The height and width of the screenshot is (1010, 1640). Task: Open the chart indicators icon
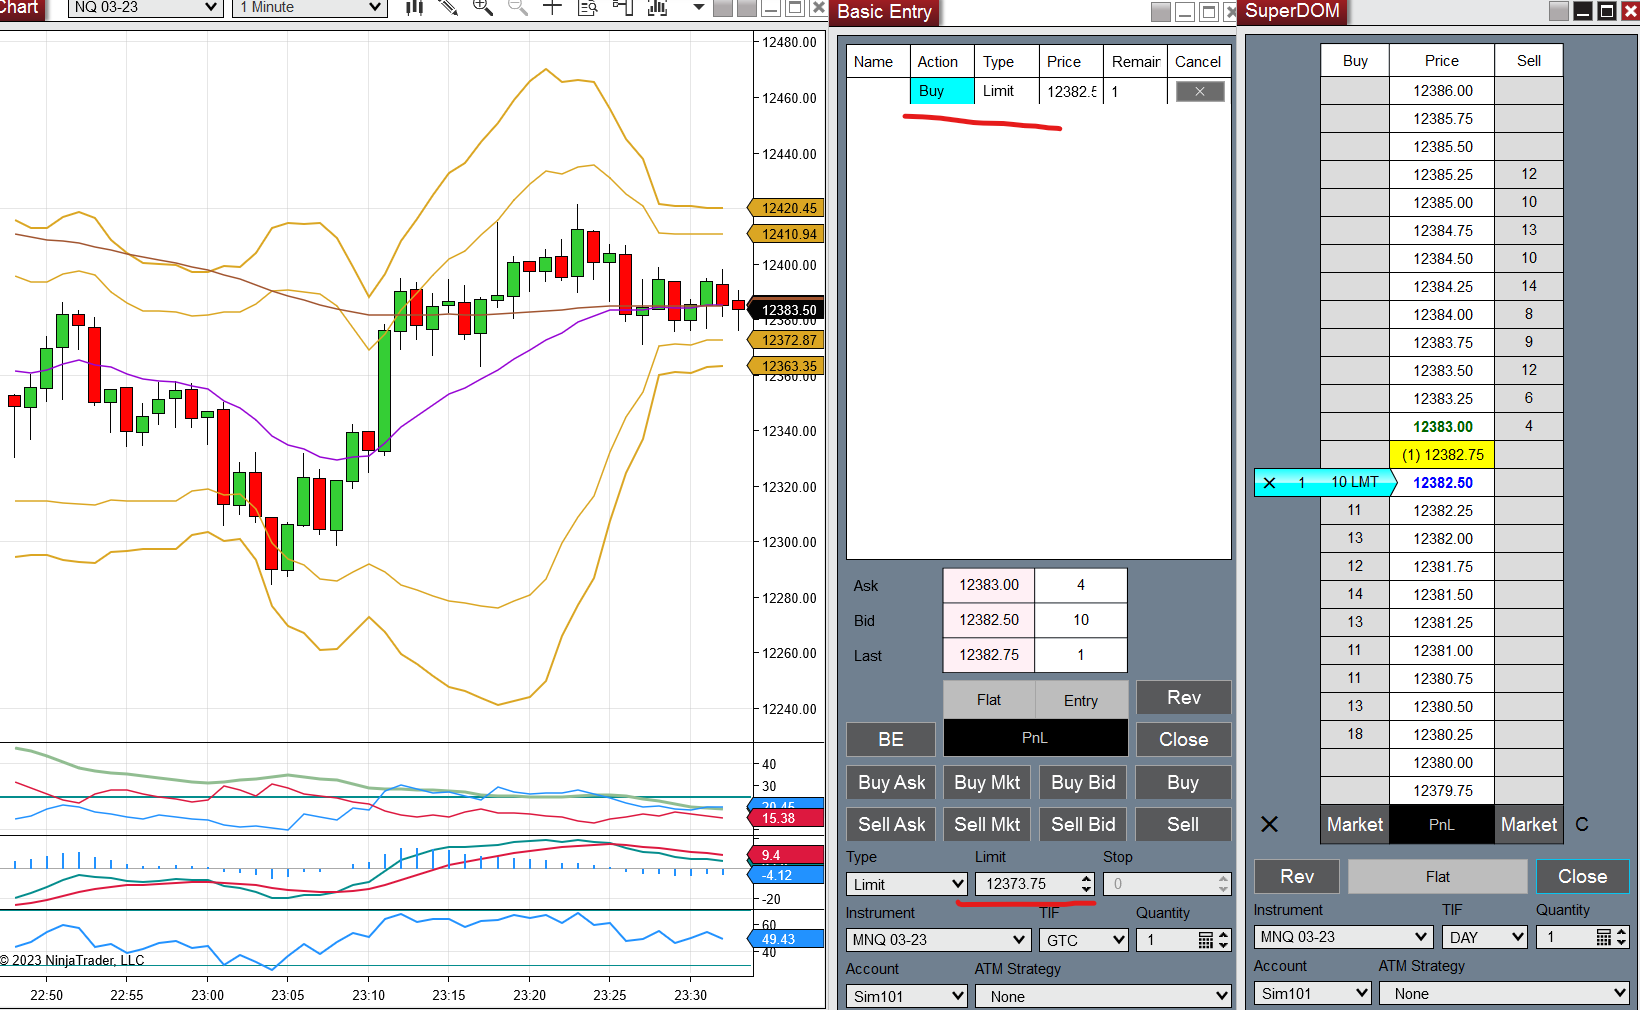click(x=657, y=7)
